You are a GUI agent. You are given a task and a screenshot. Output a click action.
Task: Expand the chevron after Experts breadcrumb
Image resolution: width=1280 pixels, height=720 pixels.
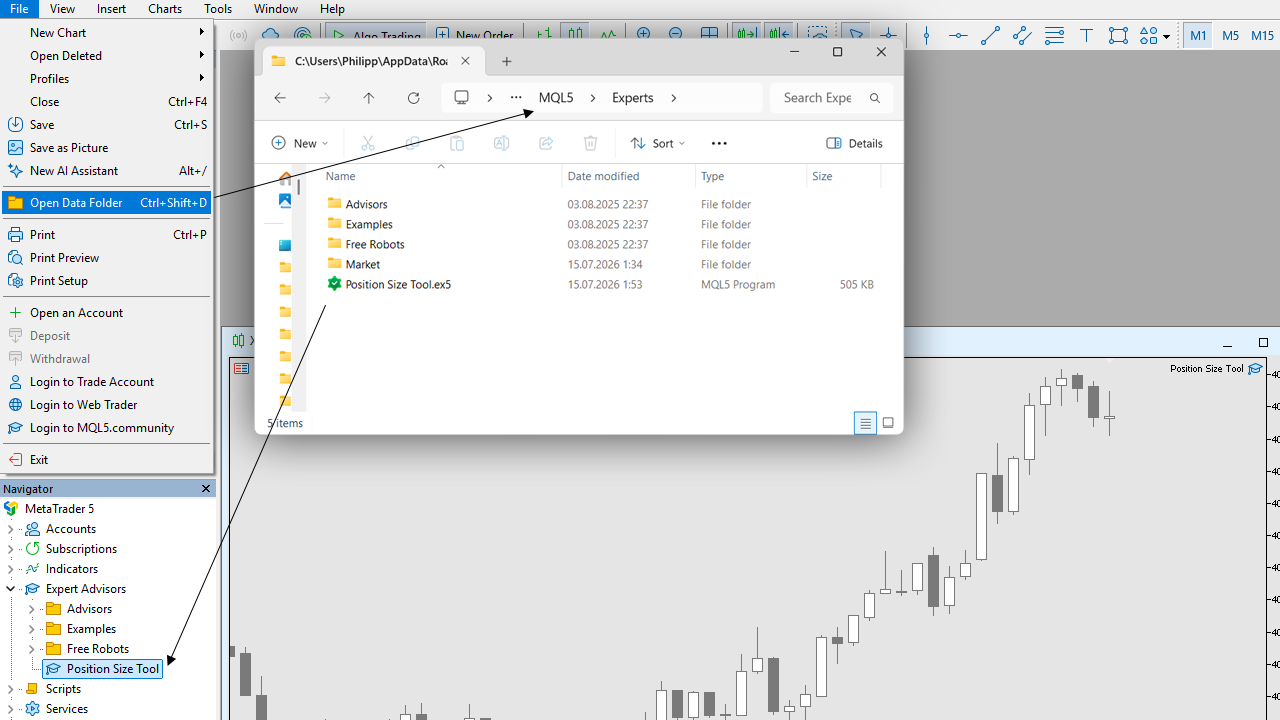[x=674, y=98]
